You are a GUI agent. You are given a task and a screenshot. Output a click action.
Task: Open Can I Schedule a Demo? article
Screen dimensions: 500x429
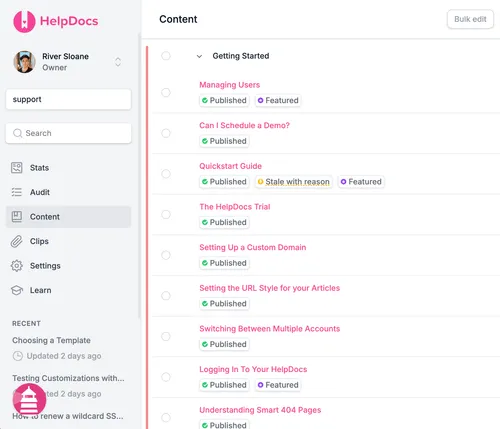pos(244,125)
